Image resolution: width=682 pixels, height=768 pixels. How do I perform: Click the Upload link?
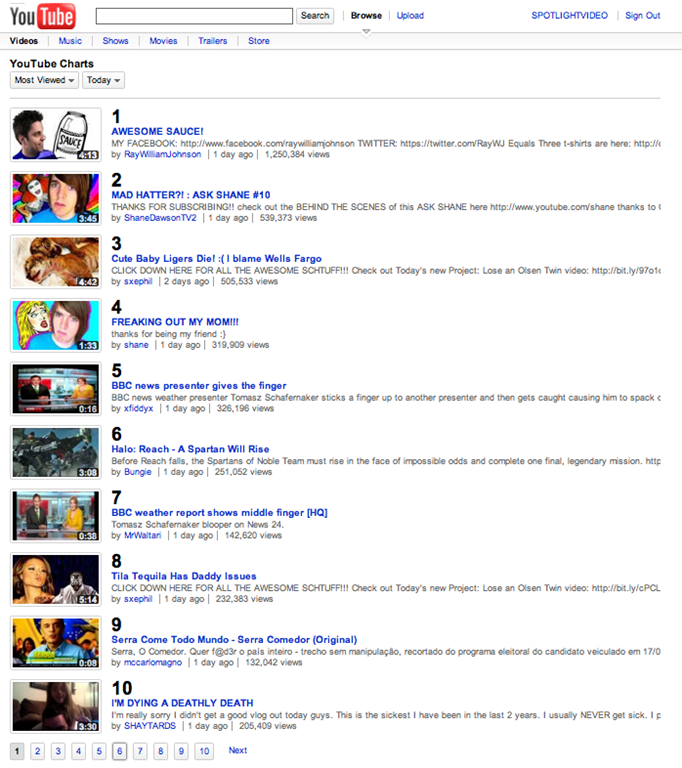(x=410, y=16)
